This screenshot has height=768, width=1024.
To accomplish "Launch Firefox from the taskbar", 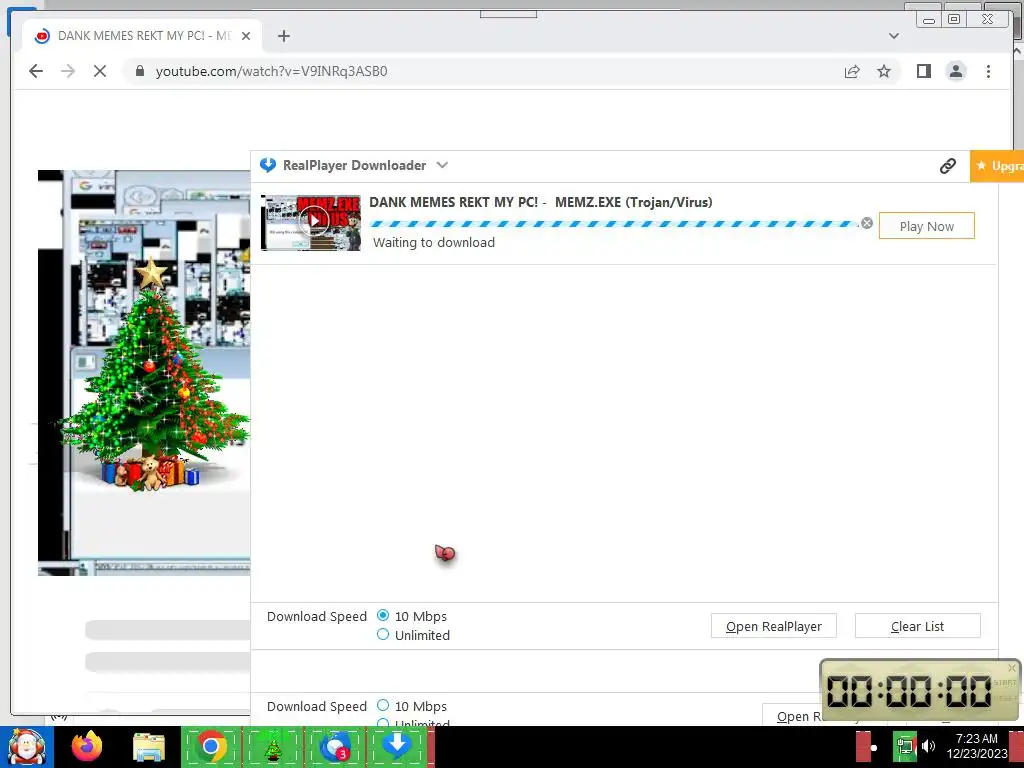I will tap(87, 746).
